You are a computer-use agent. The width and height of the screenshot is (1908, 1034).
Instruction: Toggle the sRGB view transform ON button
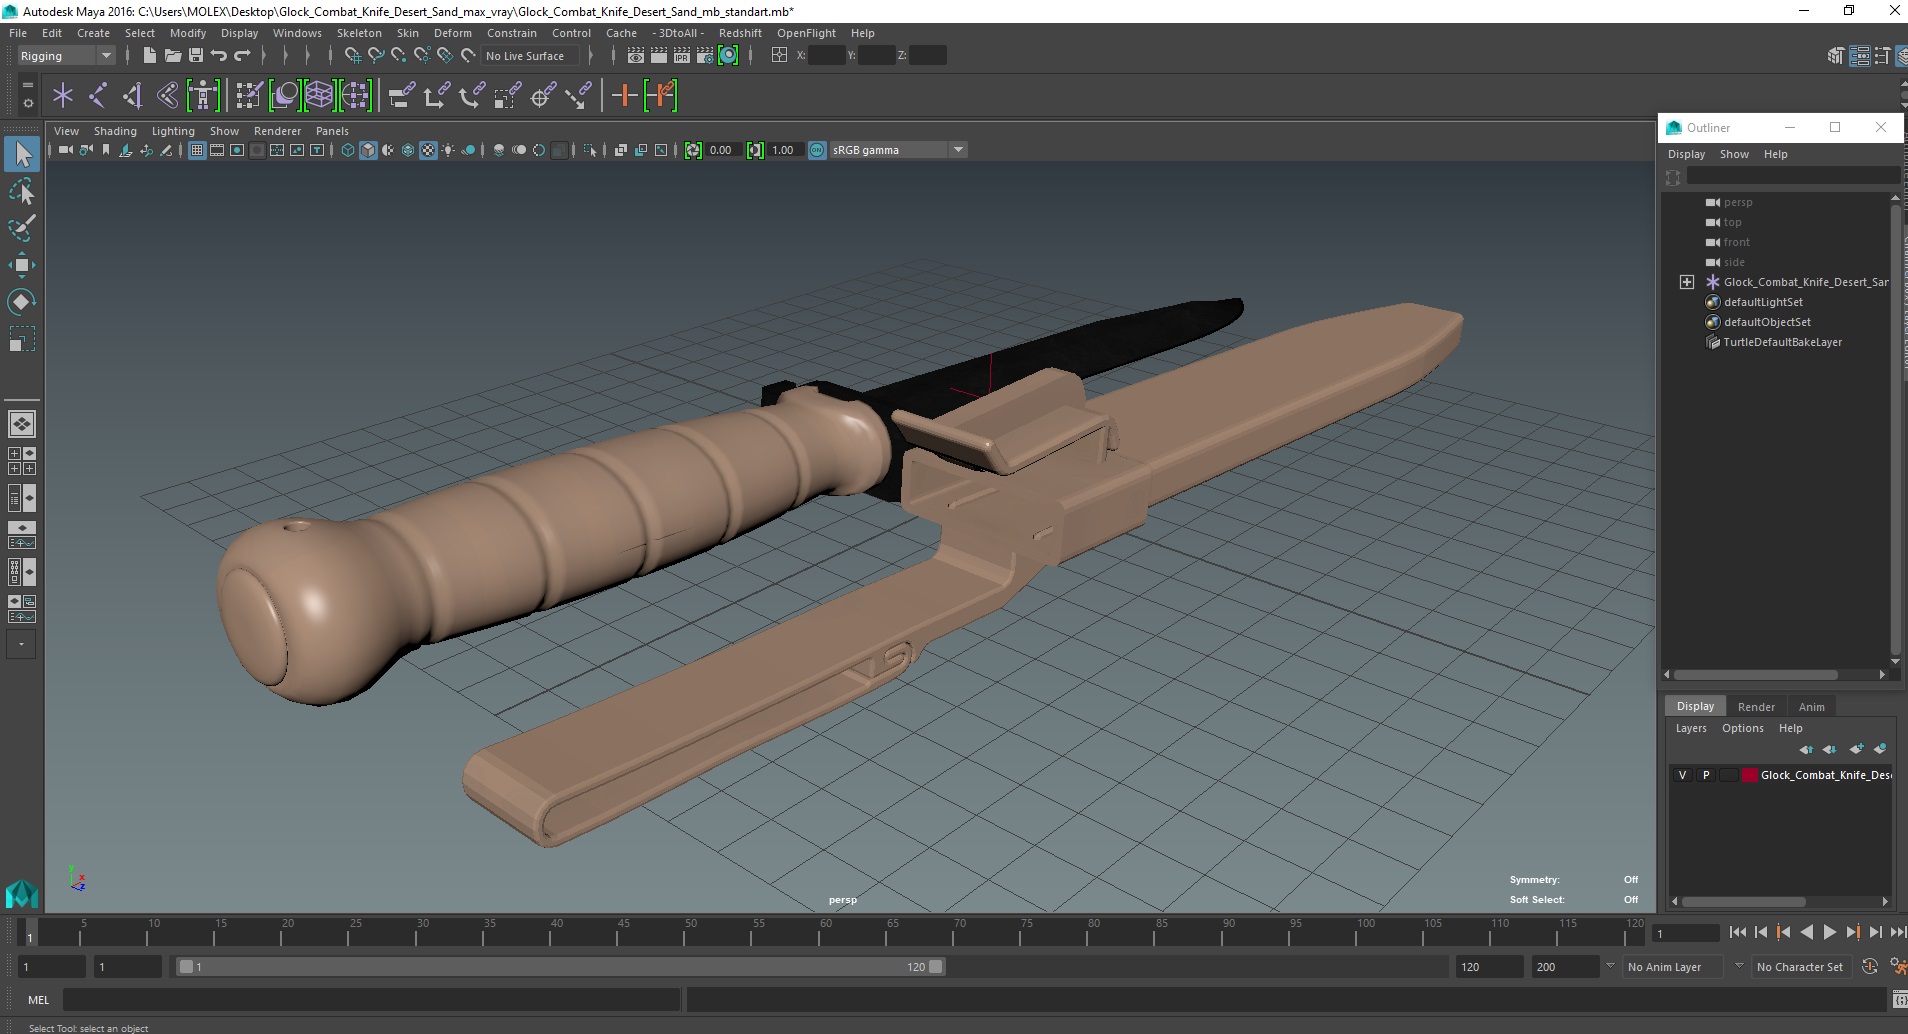point(817,150)
